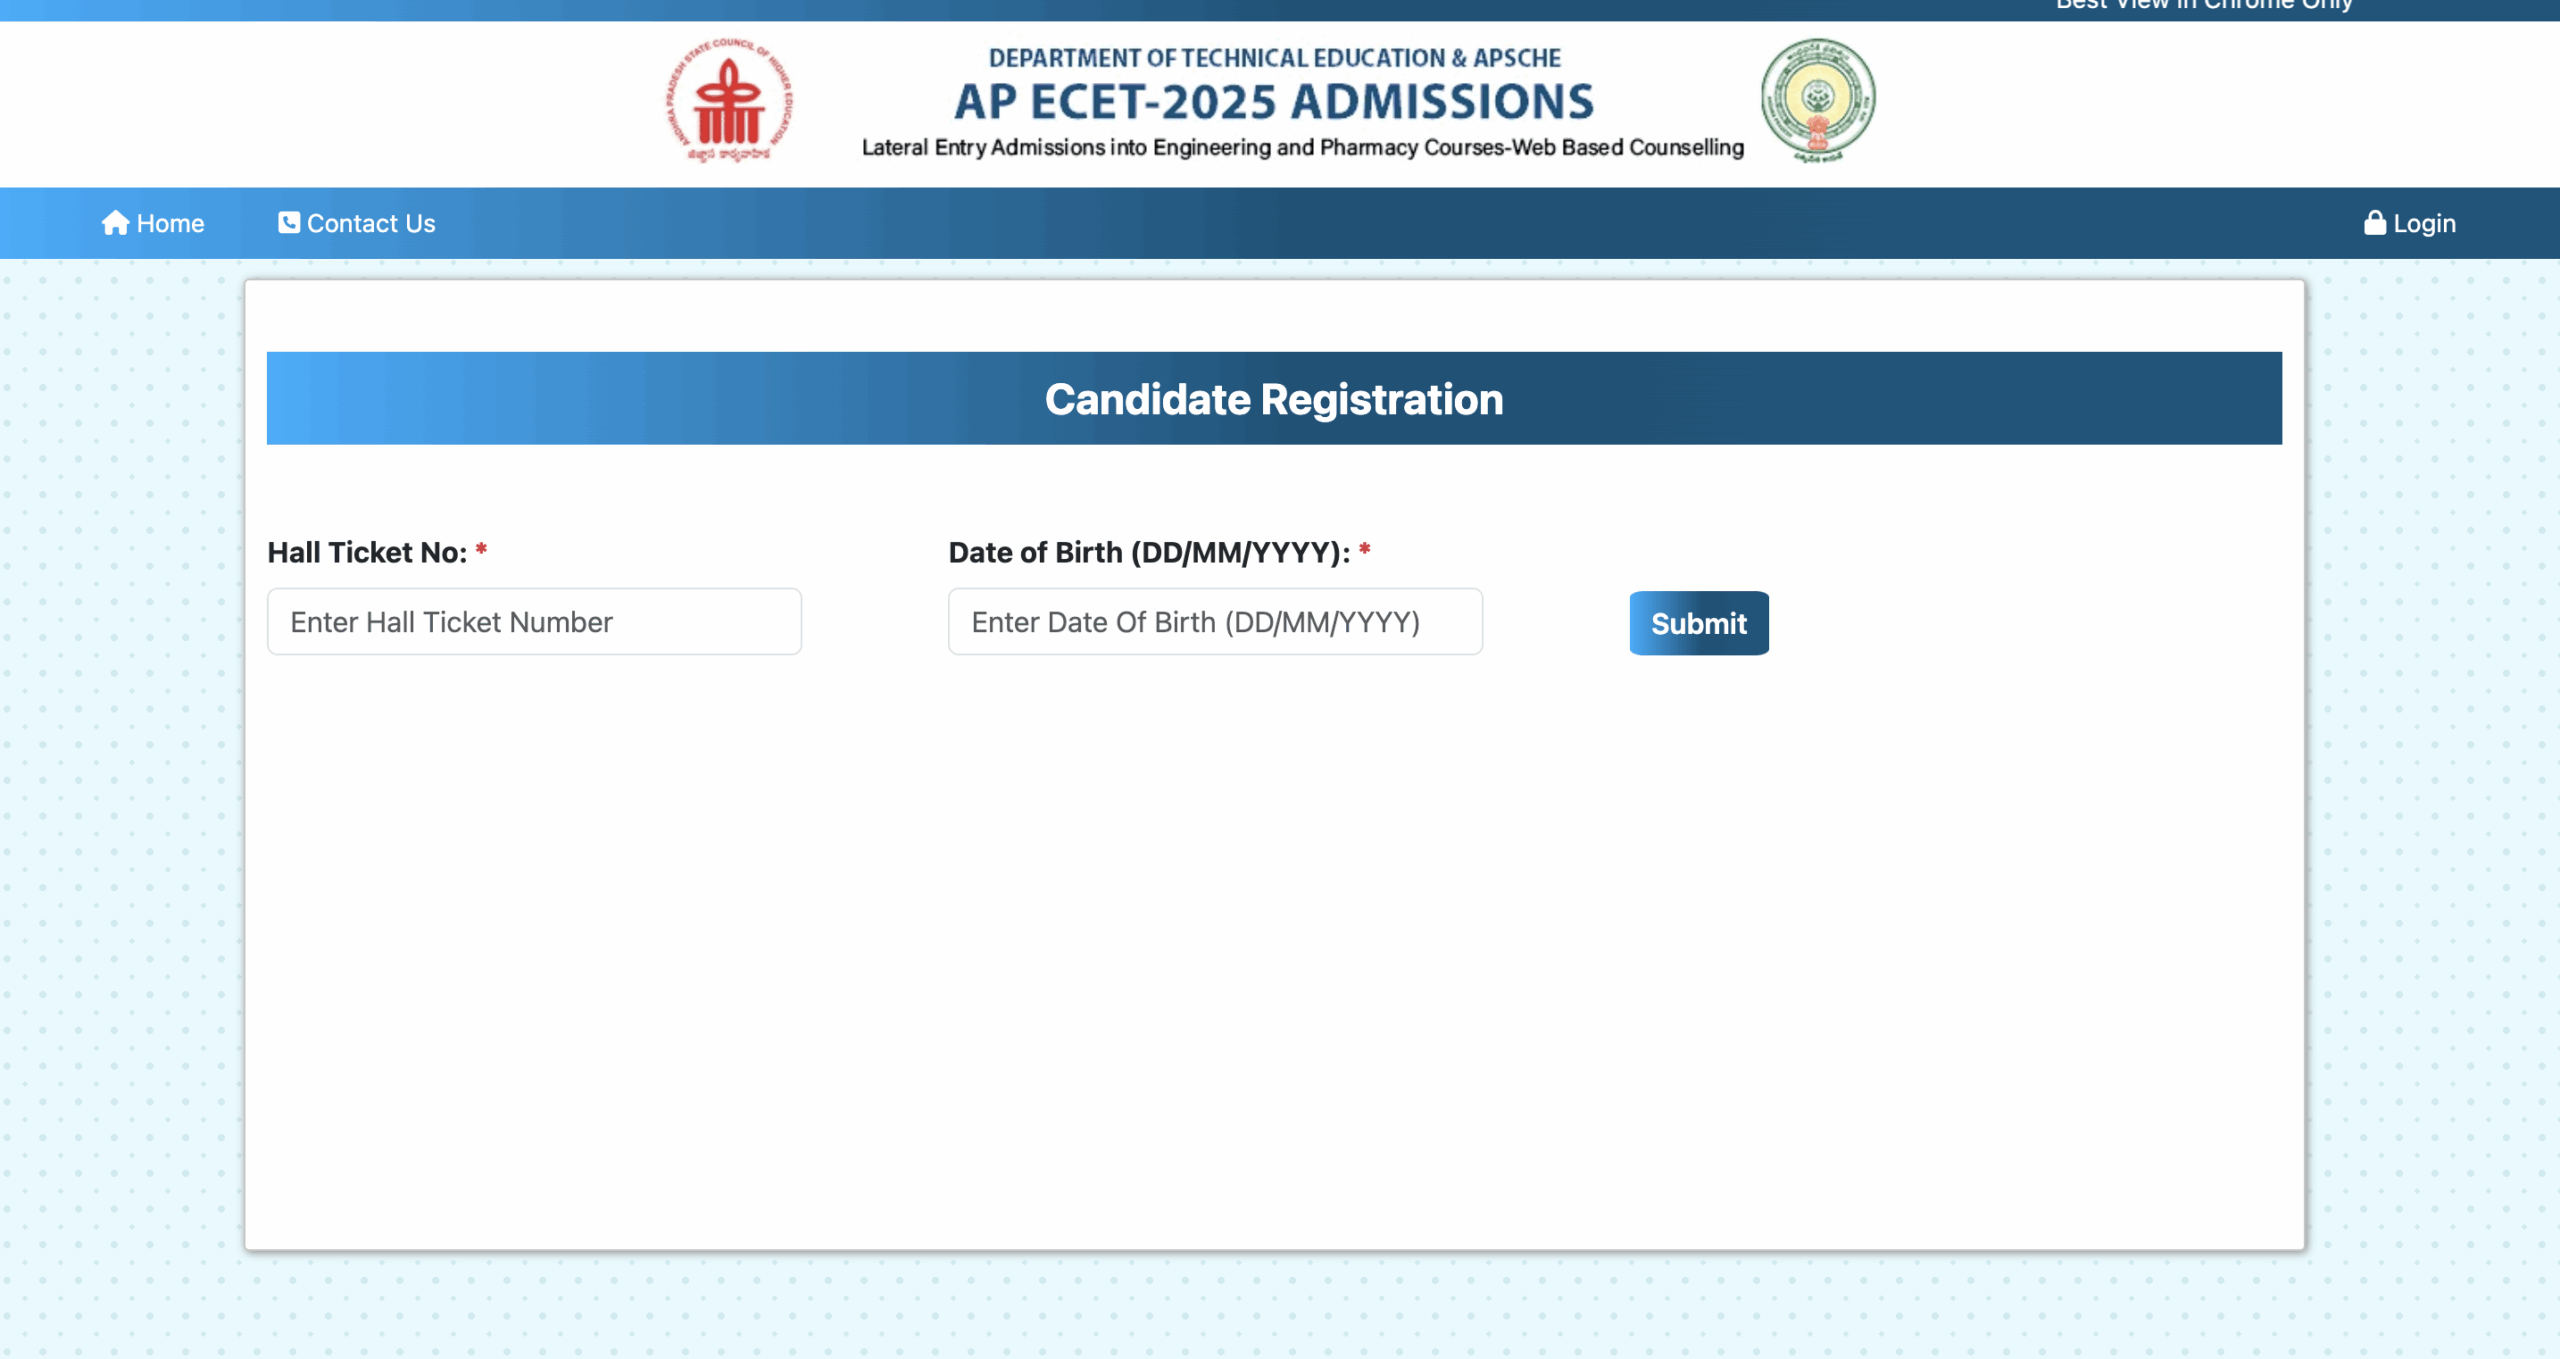Click the Best View in Chrome notice
The image size is (2560, 1359).
click(2204, 6)
